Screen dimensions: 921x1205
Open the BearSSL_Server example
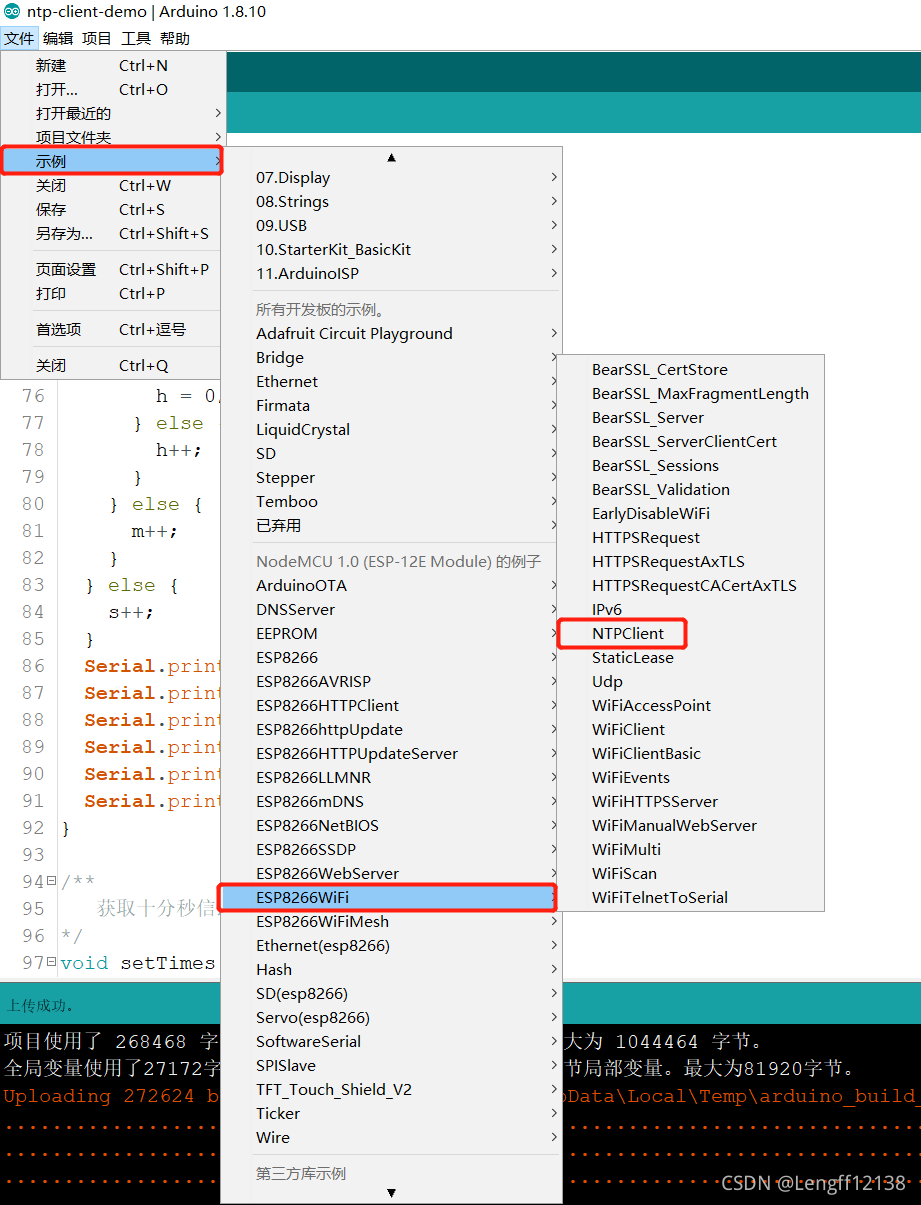pos(690,417)
